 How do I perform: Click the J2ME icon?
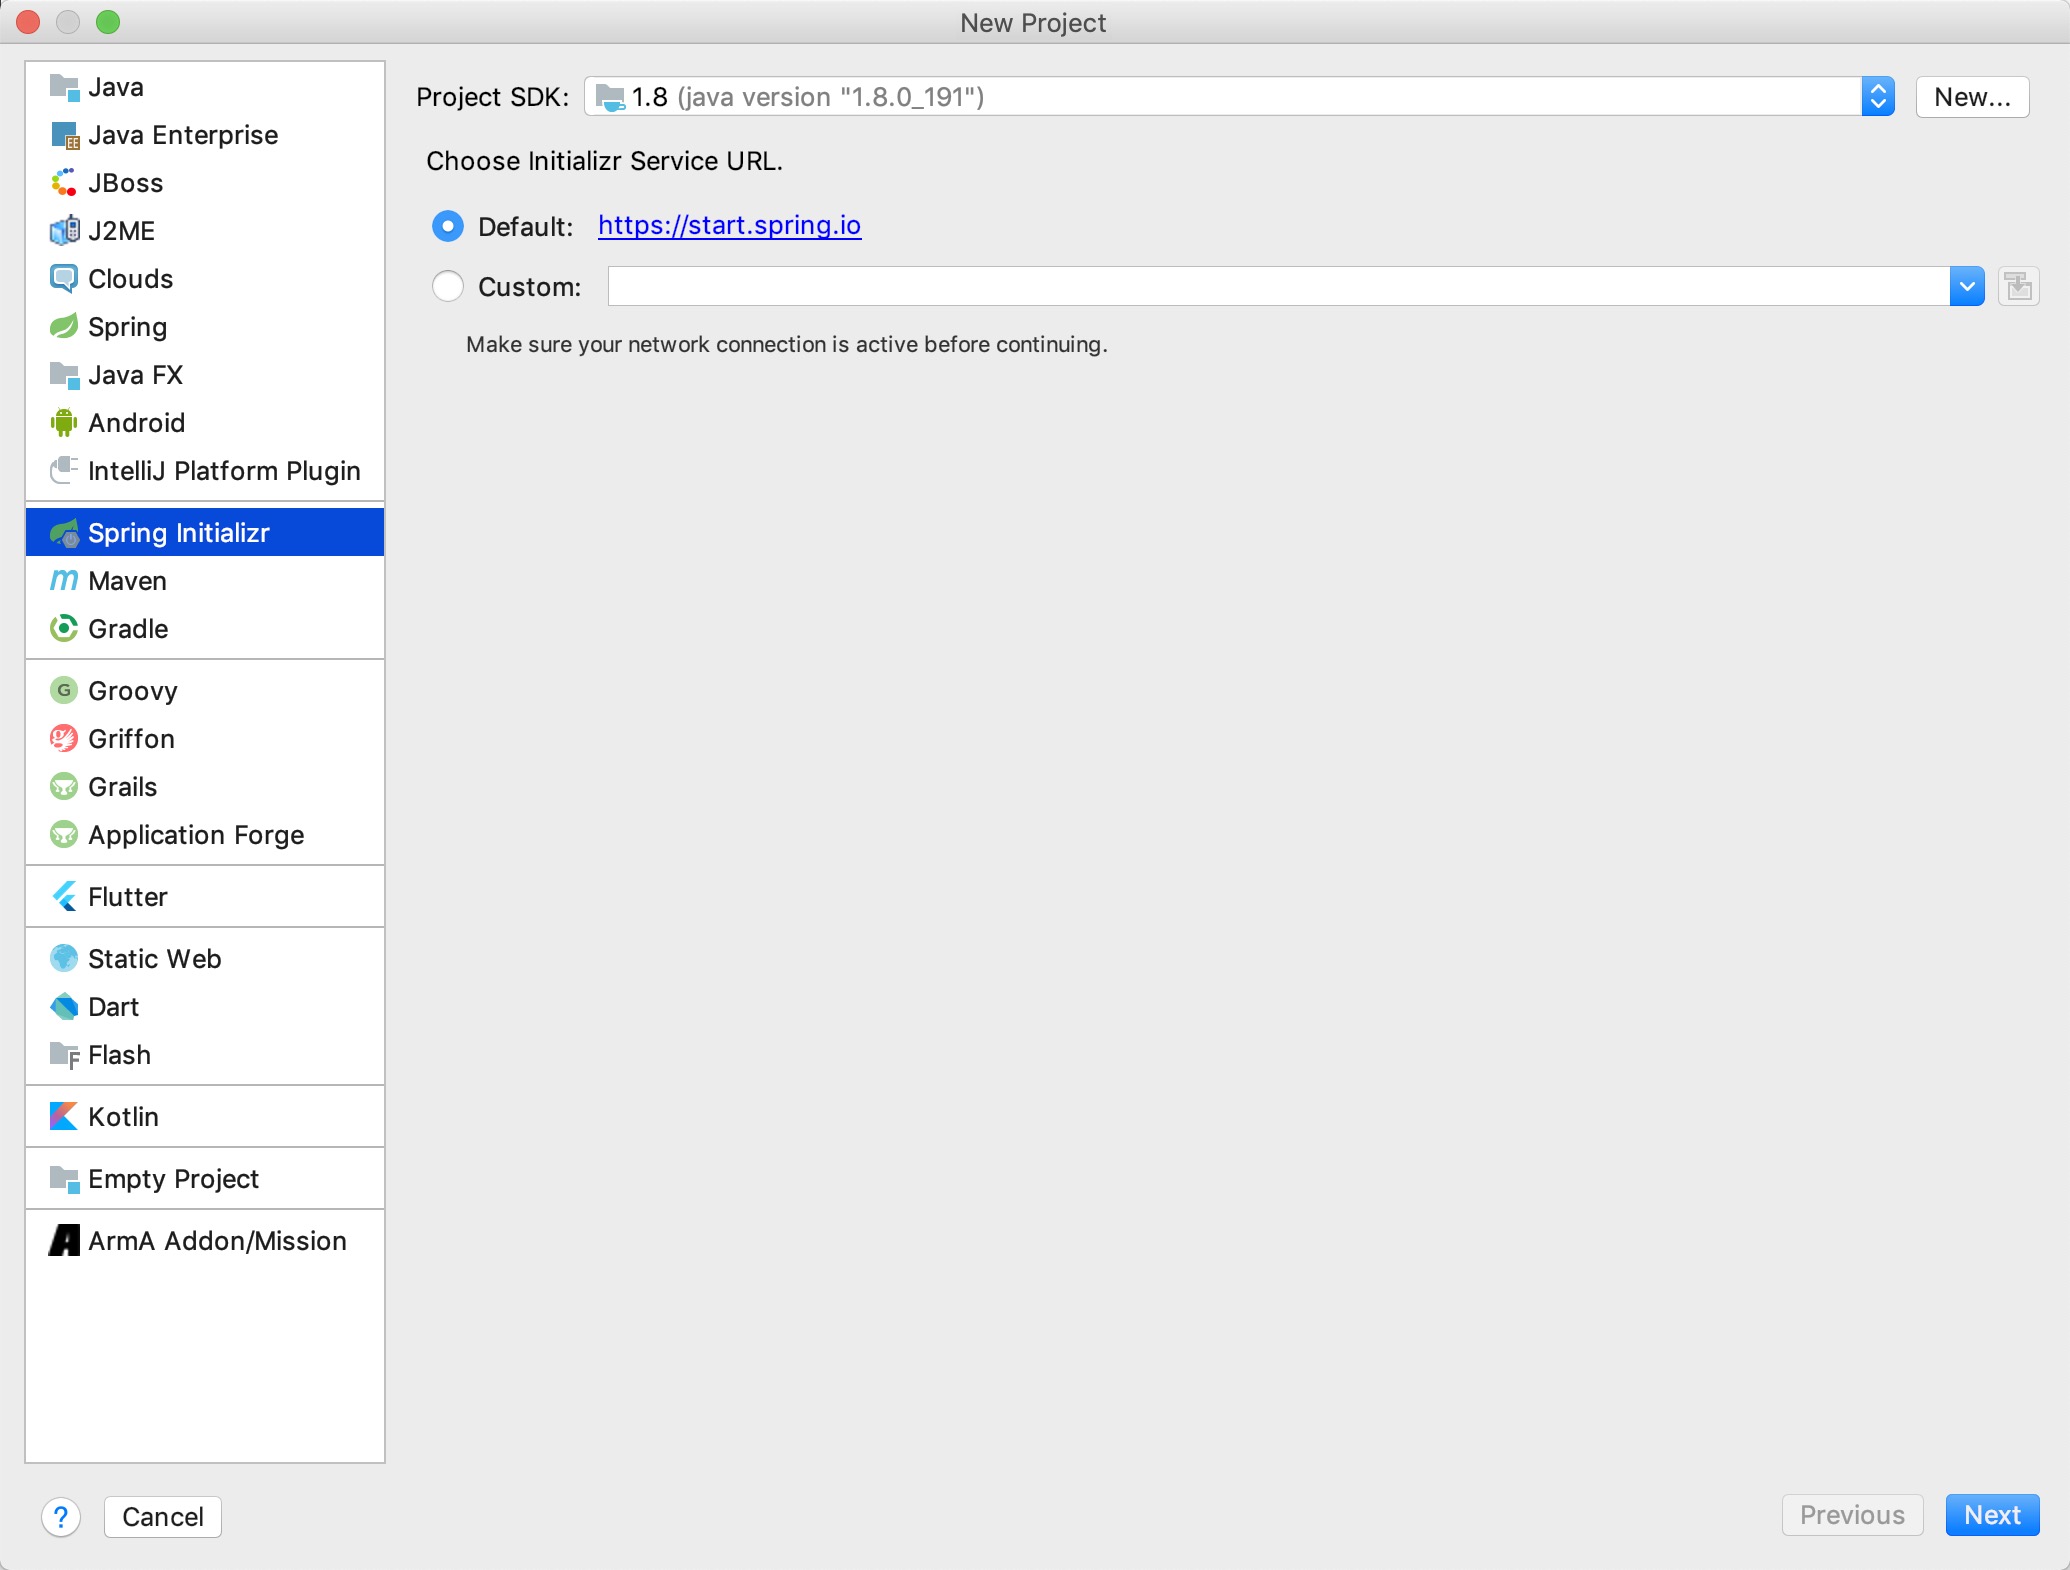(x=64, y=231)
